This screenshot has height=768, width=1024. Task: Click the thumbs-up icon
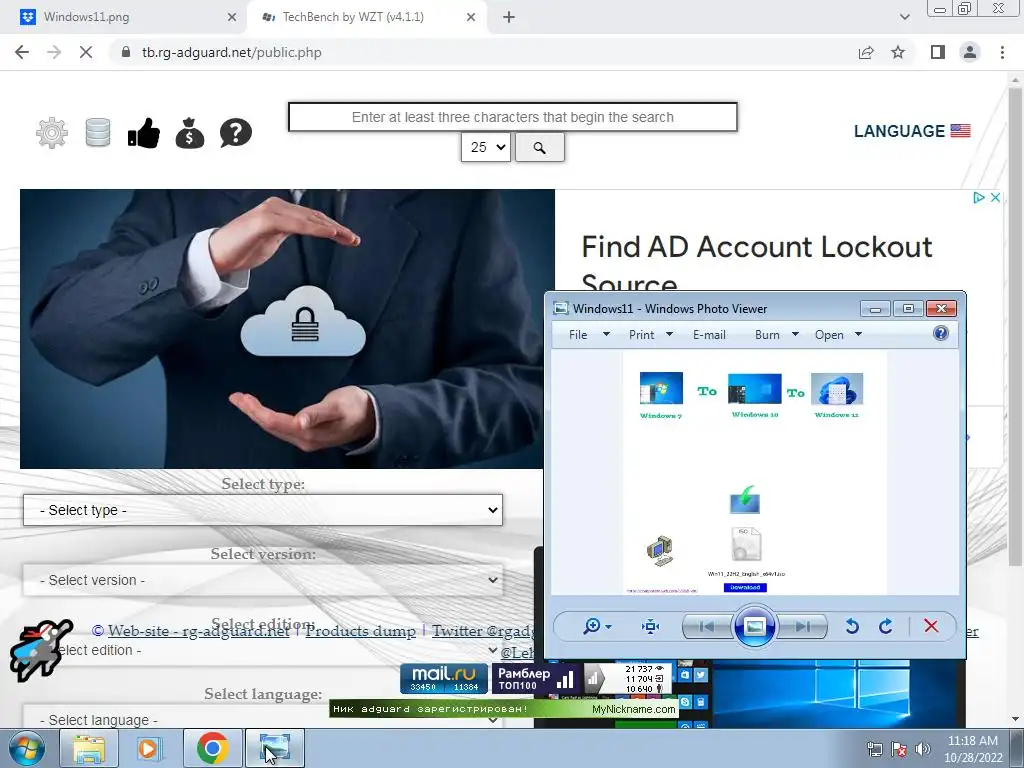tap(144, 133)
